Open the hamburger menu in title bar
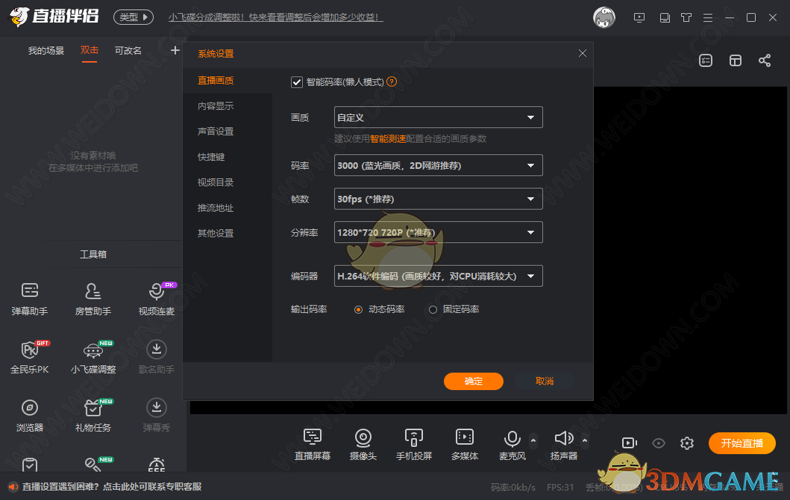Viewport: 790px width, 500px height. pos(708,18)
